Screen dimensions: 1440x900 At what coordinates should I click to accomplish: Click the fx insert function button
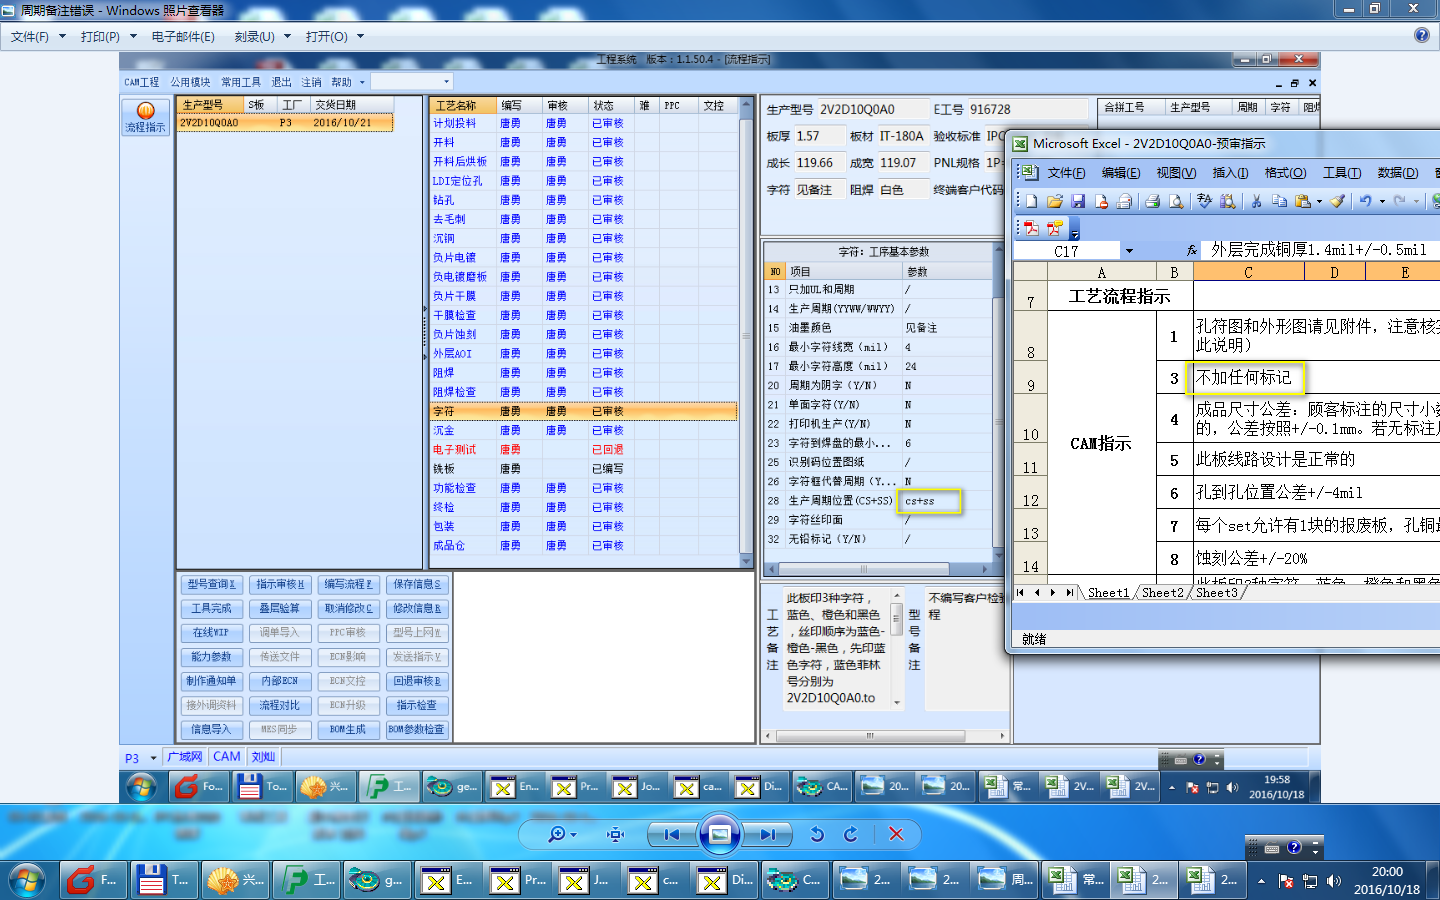[x=1191, y=251]
